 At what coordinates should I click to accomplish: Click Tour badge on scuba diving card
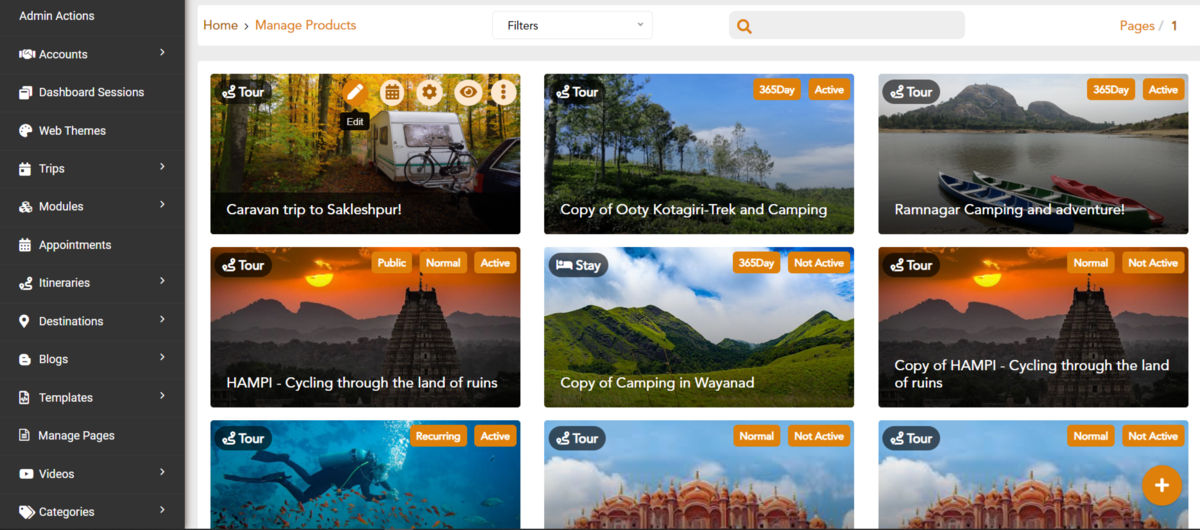[x=244, y=438]
